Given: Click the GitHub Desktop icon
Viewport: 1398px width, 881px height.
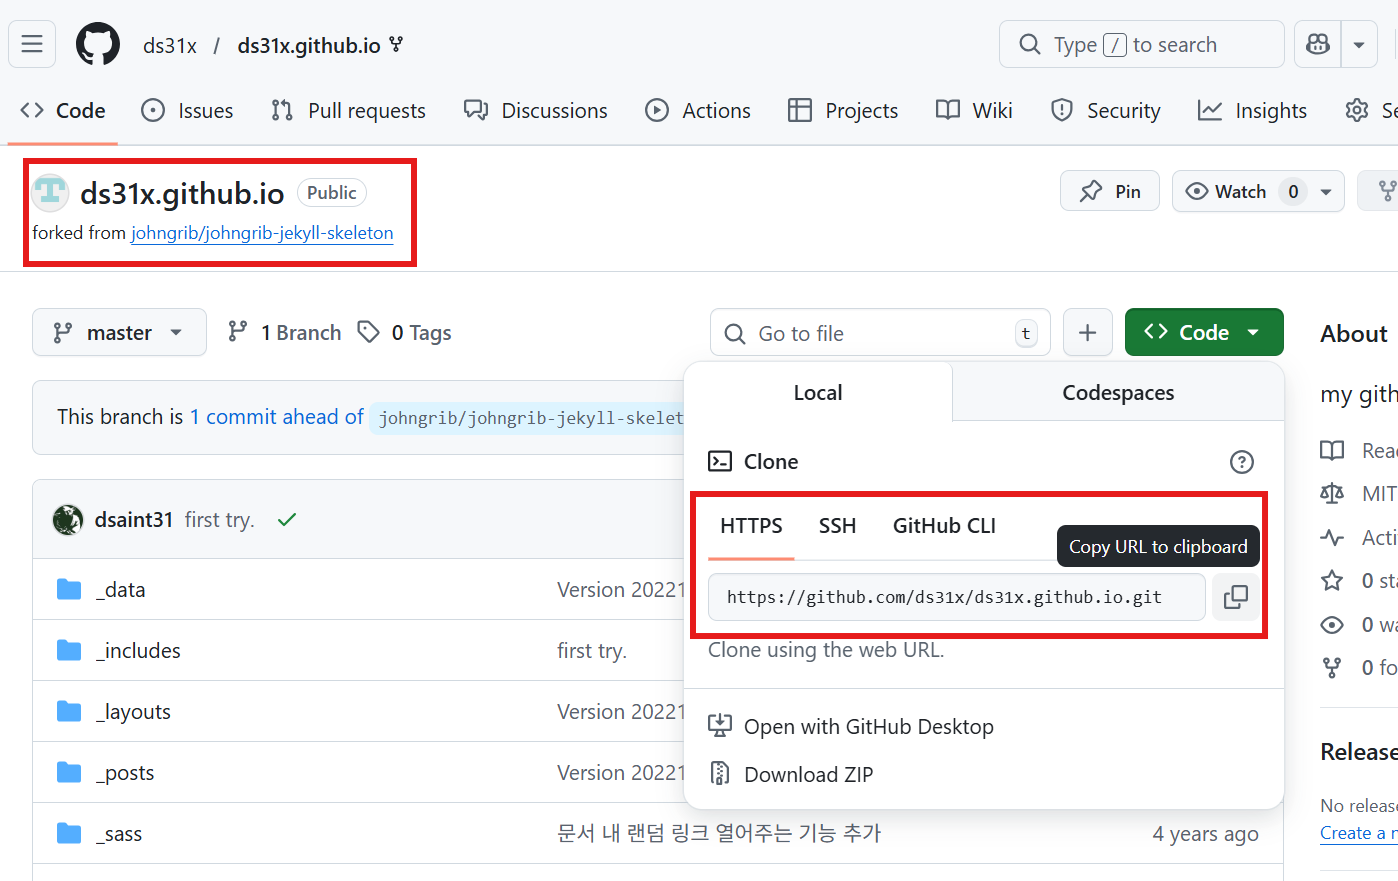Looking at the screenshot, I should [x=720, y=726].
